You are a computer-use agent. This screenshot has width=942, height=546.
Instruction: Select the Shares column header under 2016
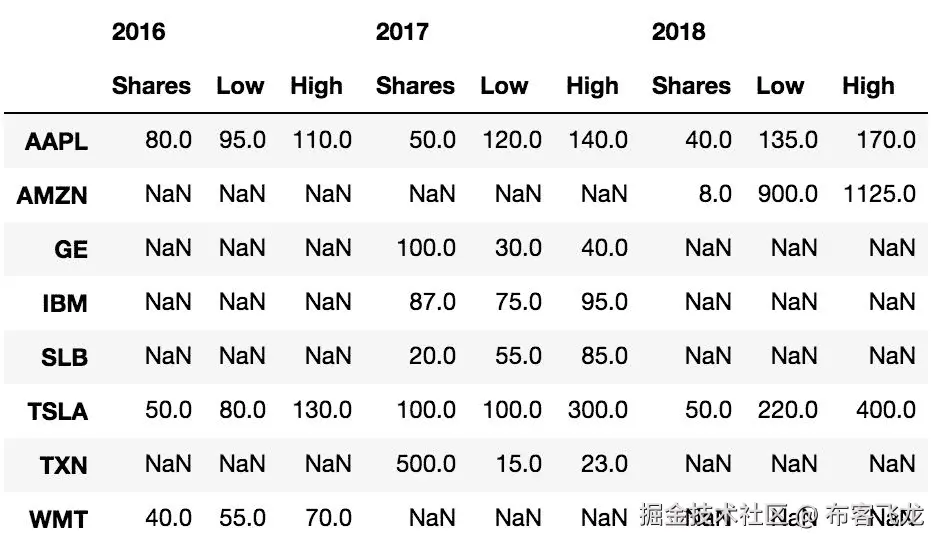(151, 86)
